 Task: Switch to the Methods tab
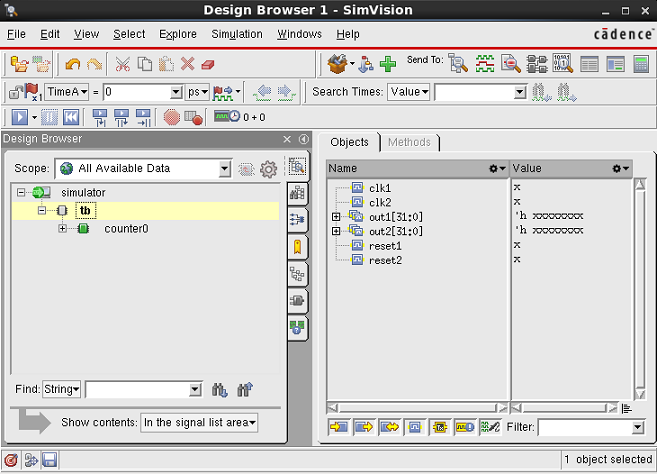tap(409, 142)
